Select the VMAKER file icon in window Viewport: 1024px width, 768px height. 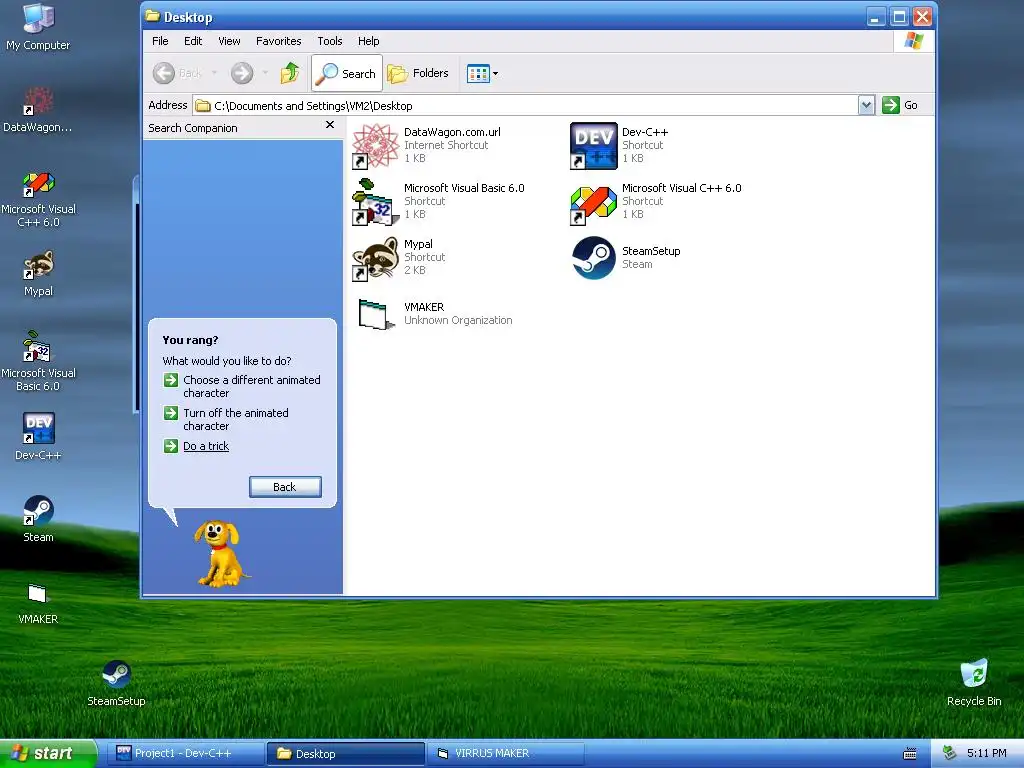376,314
